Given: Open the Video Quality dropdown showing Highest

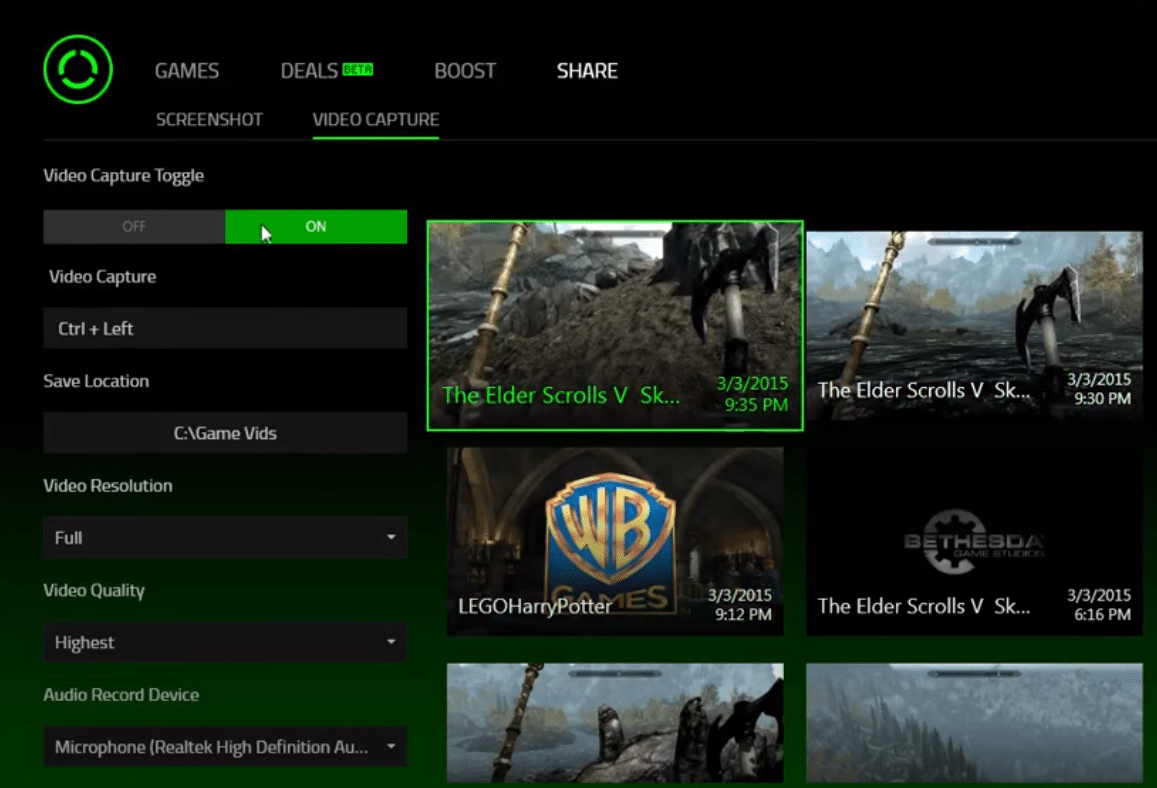Looking at the screenshot, I should tap(225, 642).
